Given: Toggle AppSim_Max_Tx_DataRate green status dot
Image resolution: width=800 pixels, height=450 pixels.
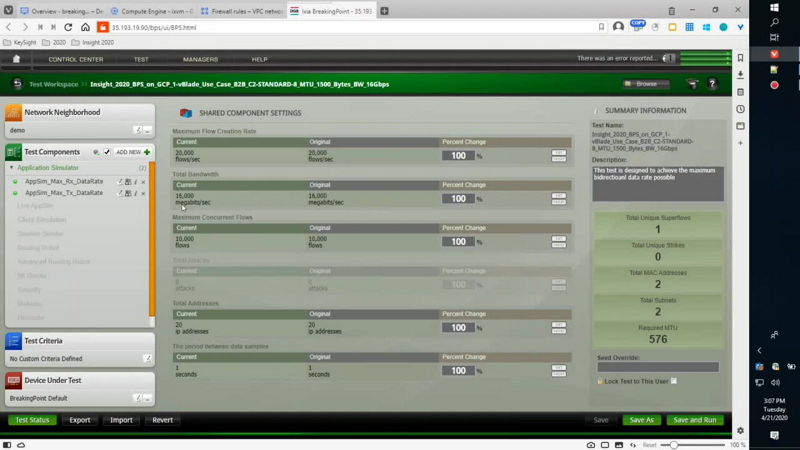Looking at the screenshot, I should pyautogui.click(x=15, y=193).
